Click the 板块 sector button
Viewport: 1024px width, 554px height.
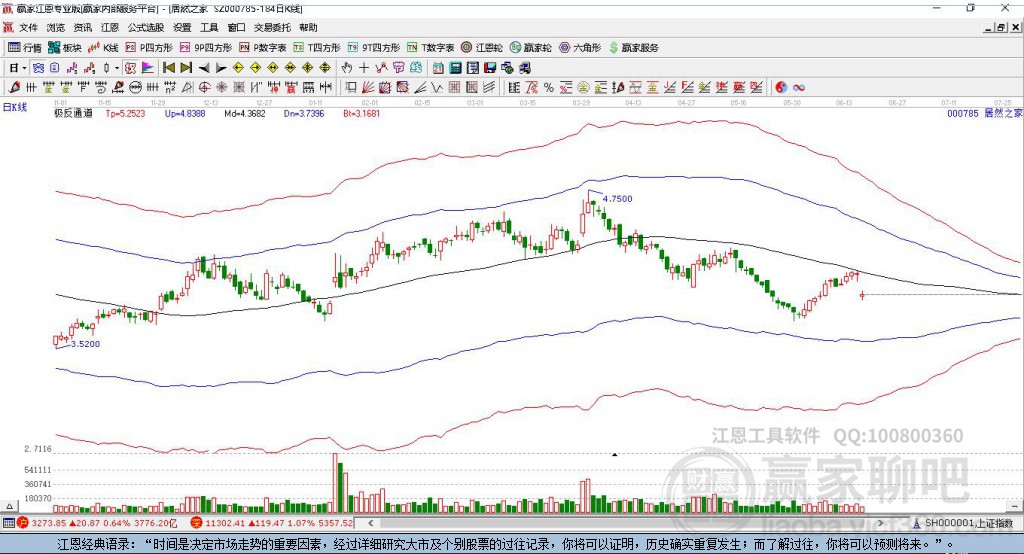(x=65, y=48)
